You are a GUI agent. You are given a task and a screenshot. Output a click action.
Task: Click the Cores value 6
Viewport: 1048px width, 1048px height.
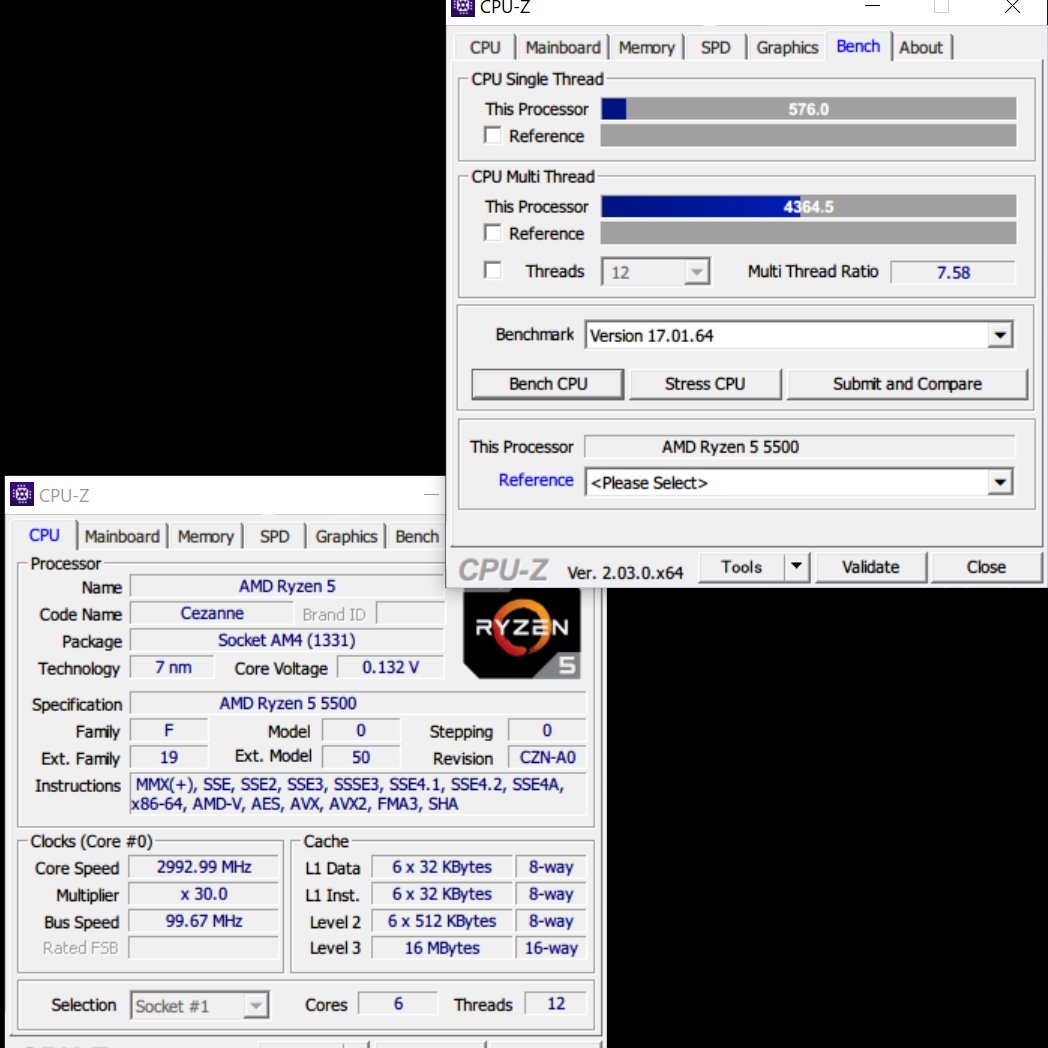coord(398,1003)
